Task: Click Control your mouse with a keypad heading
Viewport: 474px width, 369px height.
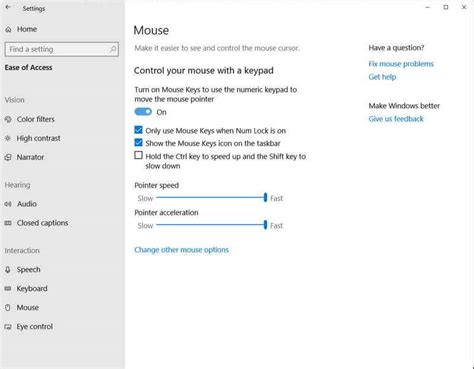Action: [204, 71]
